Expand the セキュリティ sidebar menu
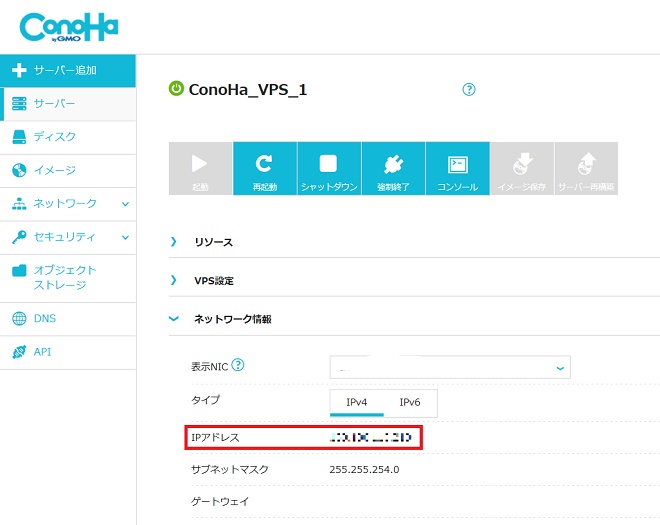The height and width of the screenshot is (525, 660). [68, 237]
